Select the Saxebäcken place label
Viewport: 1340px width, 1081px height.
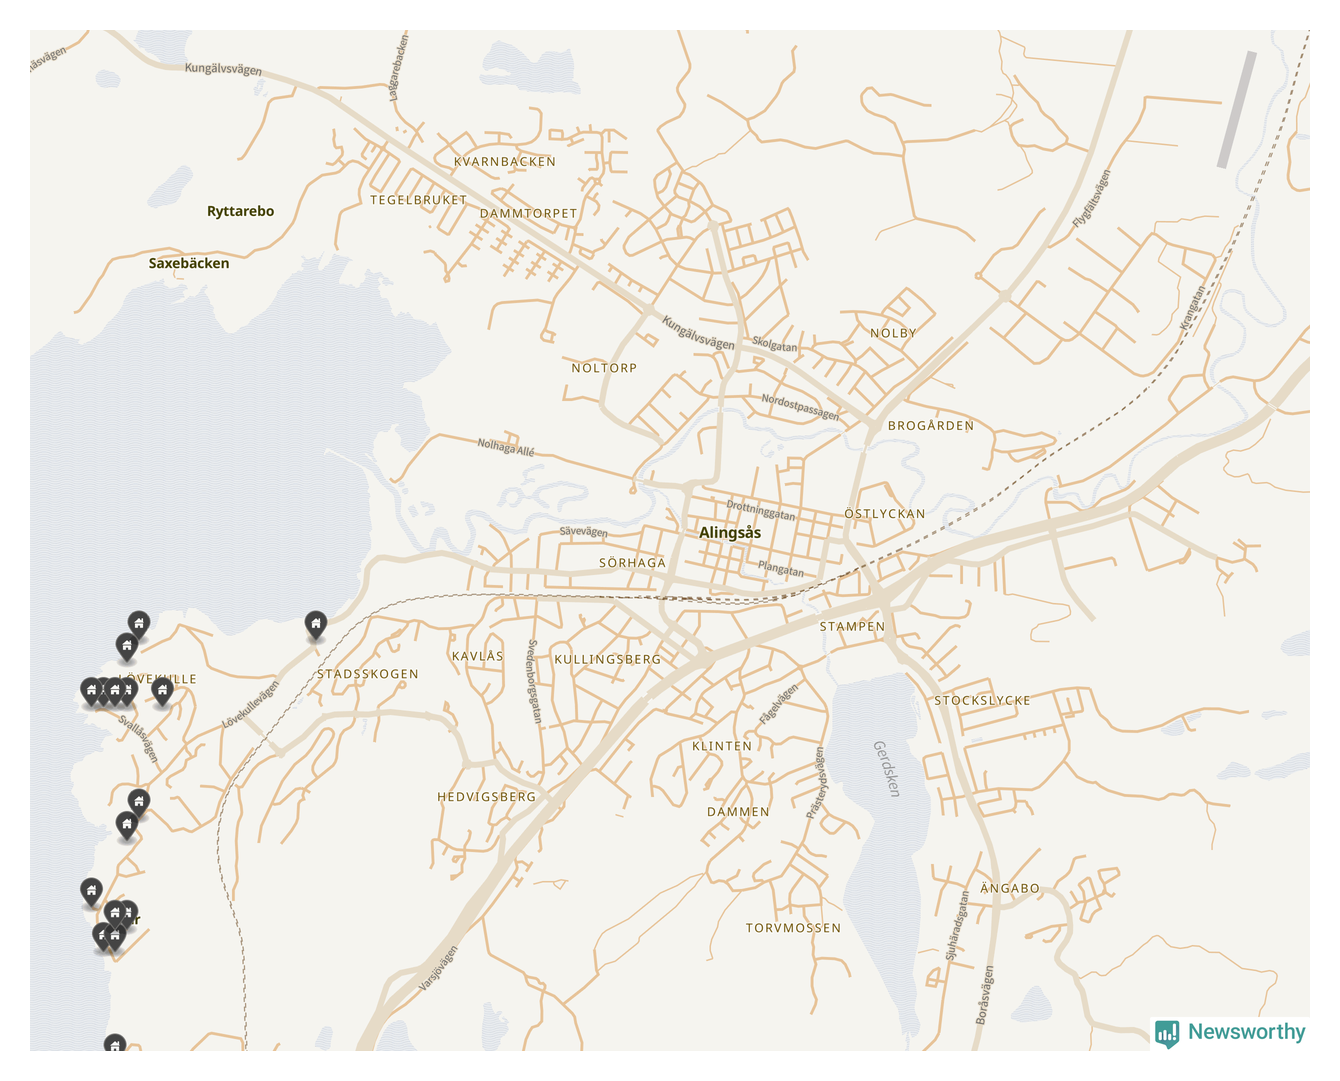(x=189, y=263)
